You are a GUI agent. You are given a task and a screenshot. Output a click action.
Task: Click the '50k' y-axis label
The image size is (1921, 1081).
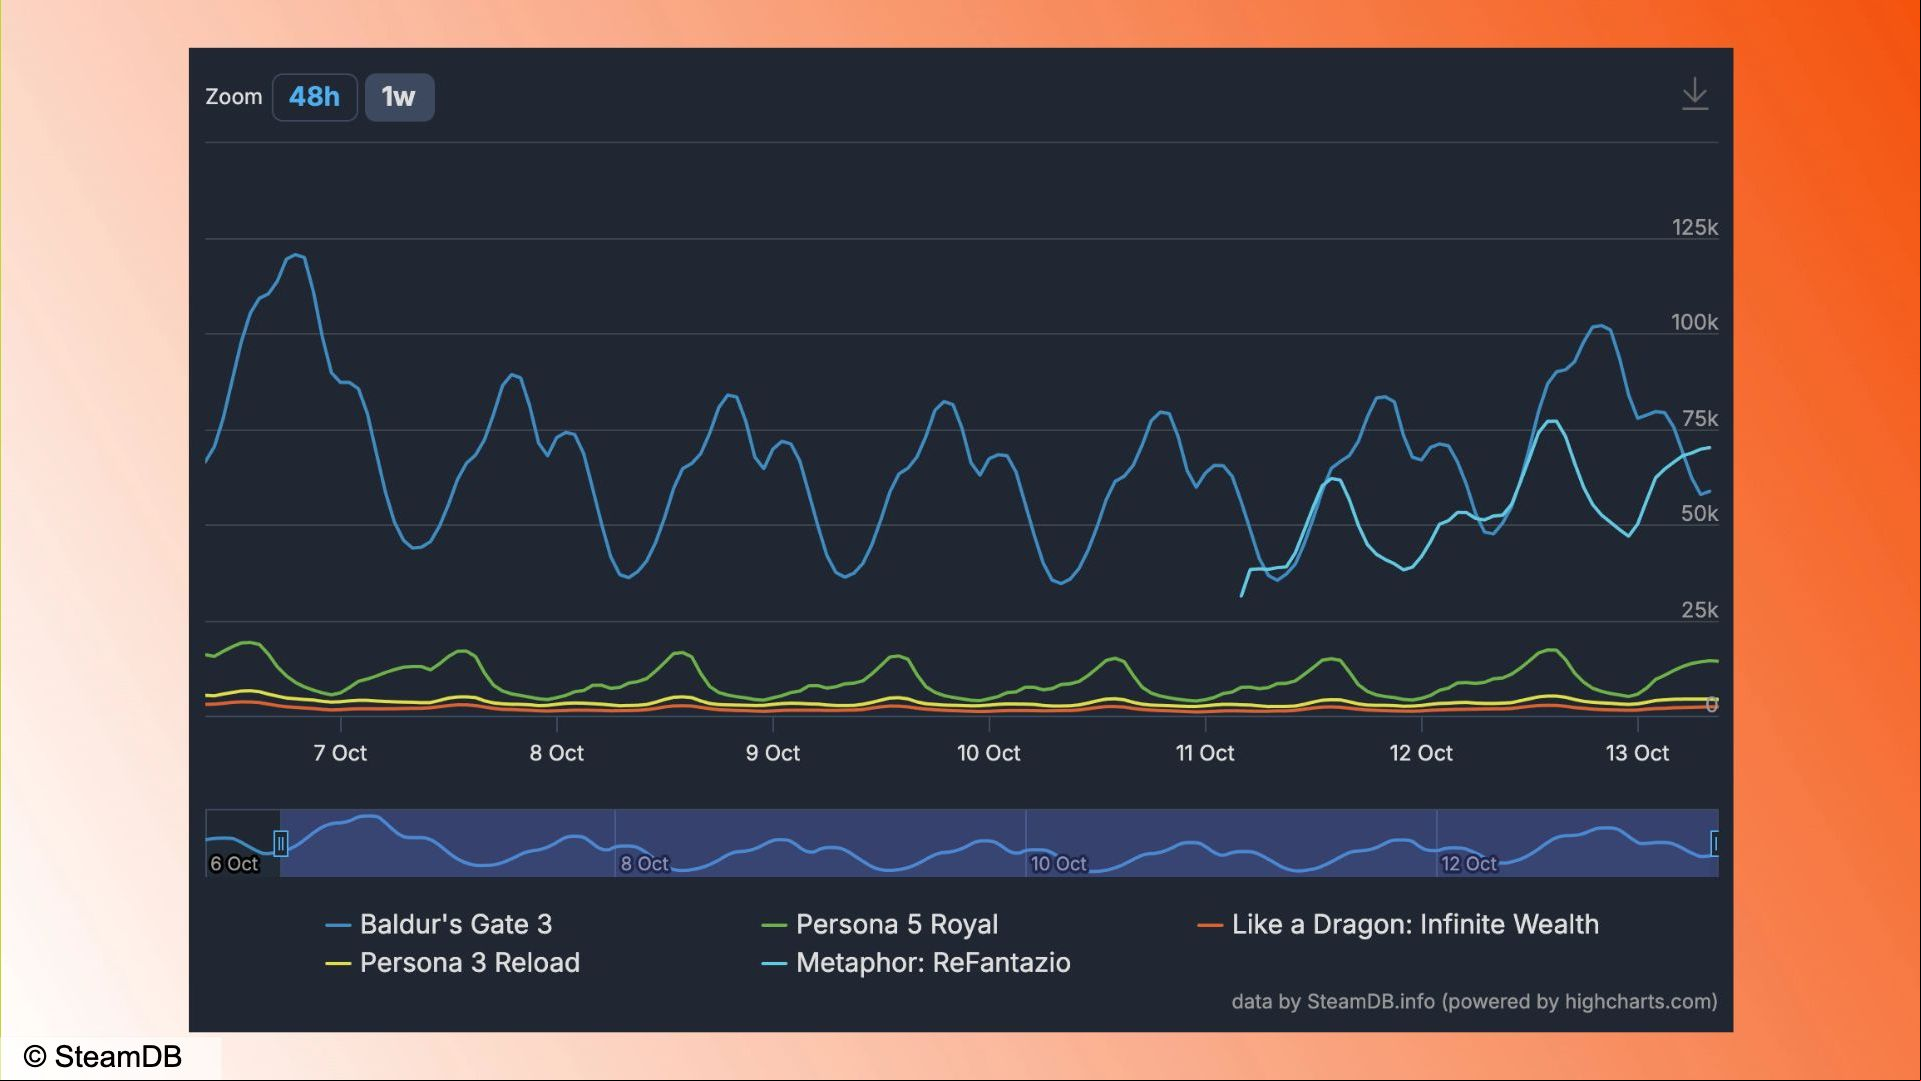1699,513
